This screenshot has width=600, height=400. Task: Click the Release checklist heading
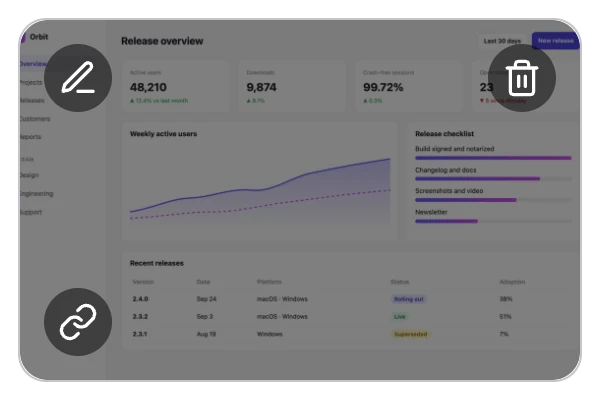click(444, 134)
